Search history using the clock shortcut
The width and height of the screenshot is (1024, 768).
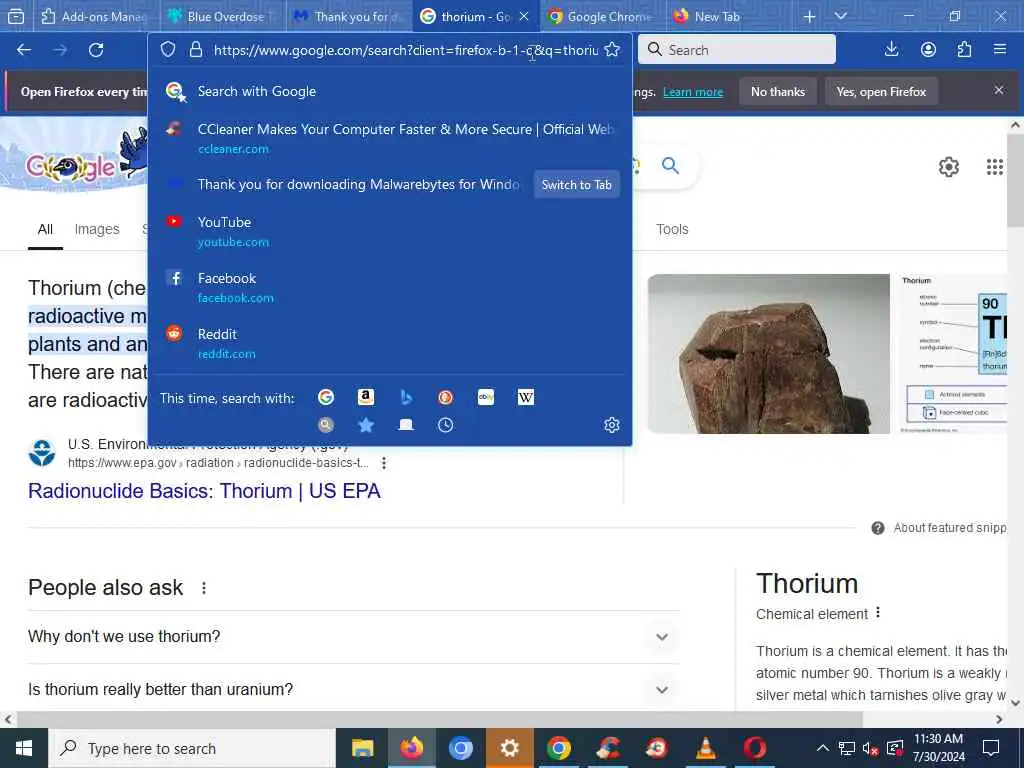(x=445, y=425)
